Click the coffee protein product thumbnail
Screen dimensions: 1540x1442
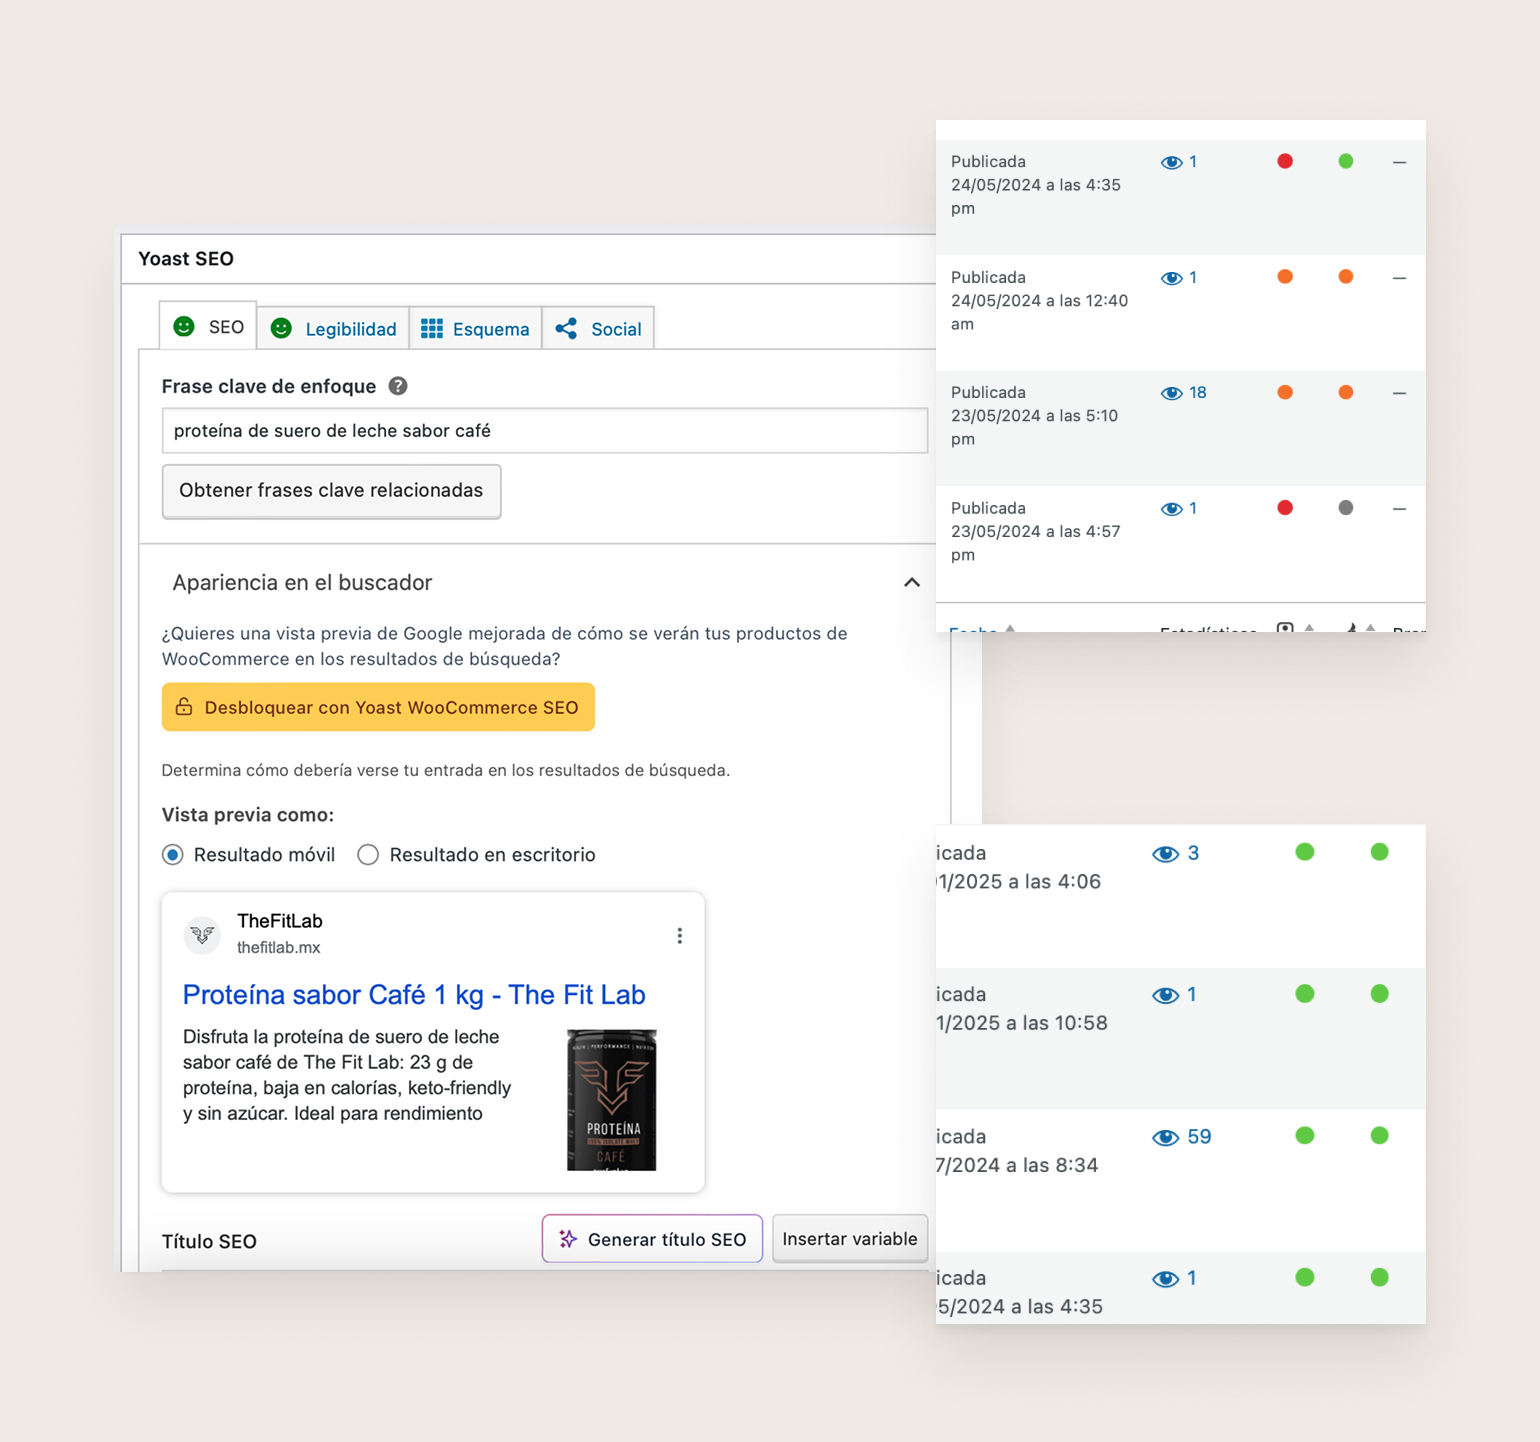click(x=611, y=1100)
